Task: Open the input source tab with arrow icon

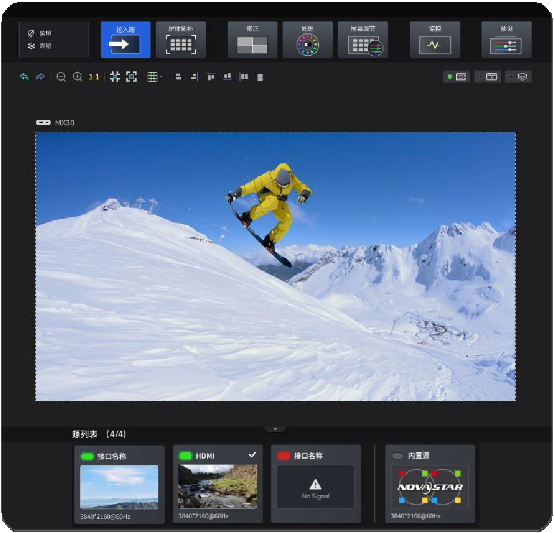Action: (125, 40)
